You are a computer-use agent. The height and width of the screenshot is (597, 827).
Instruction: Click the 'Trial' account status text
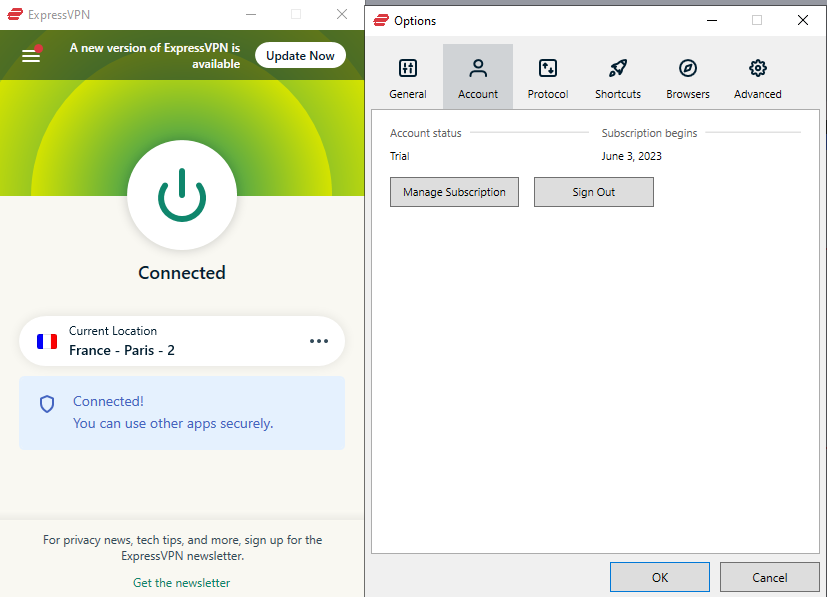[x=399, y=156]
